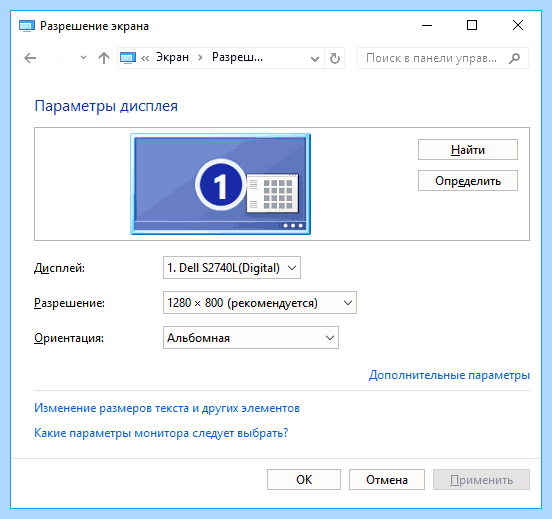Open the Ориентация dropdown

pyautogui.click(x=251, y=338)
